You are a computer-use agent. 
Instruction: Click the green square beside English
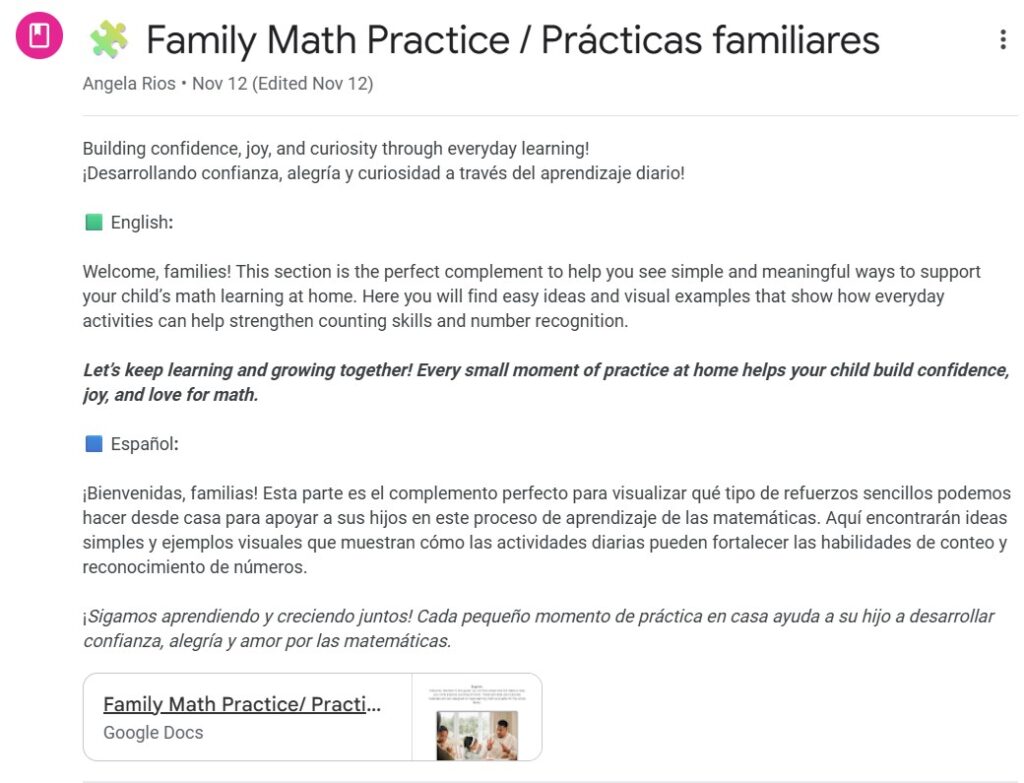94,223
